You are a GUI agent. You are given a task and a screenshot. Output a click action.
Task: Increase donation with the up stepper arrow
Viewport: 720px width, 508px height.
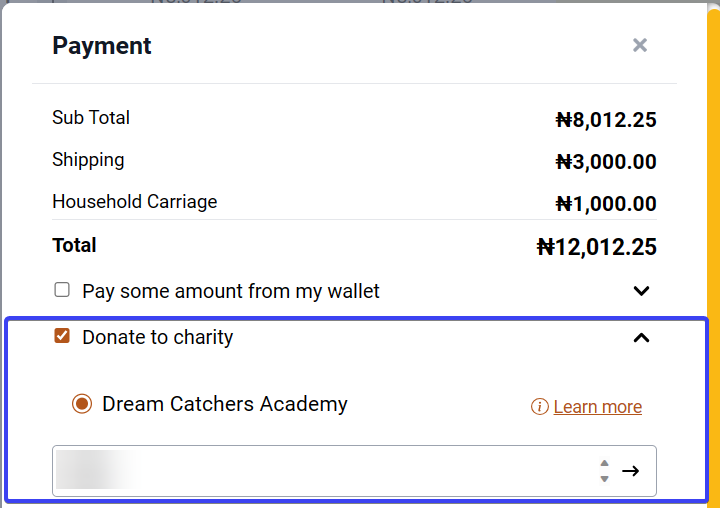[604, 463]
